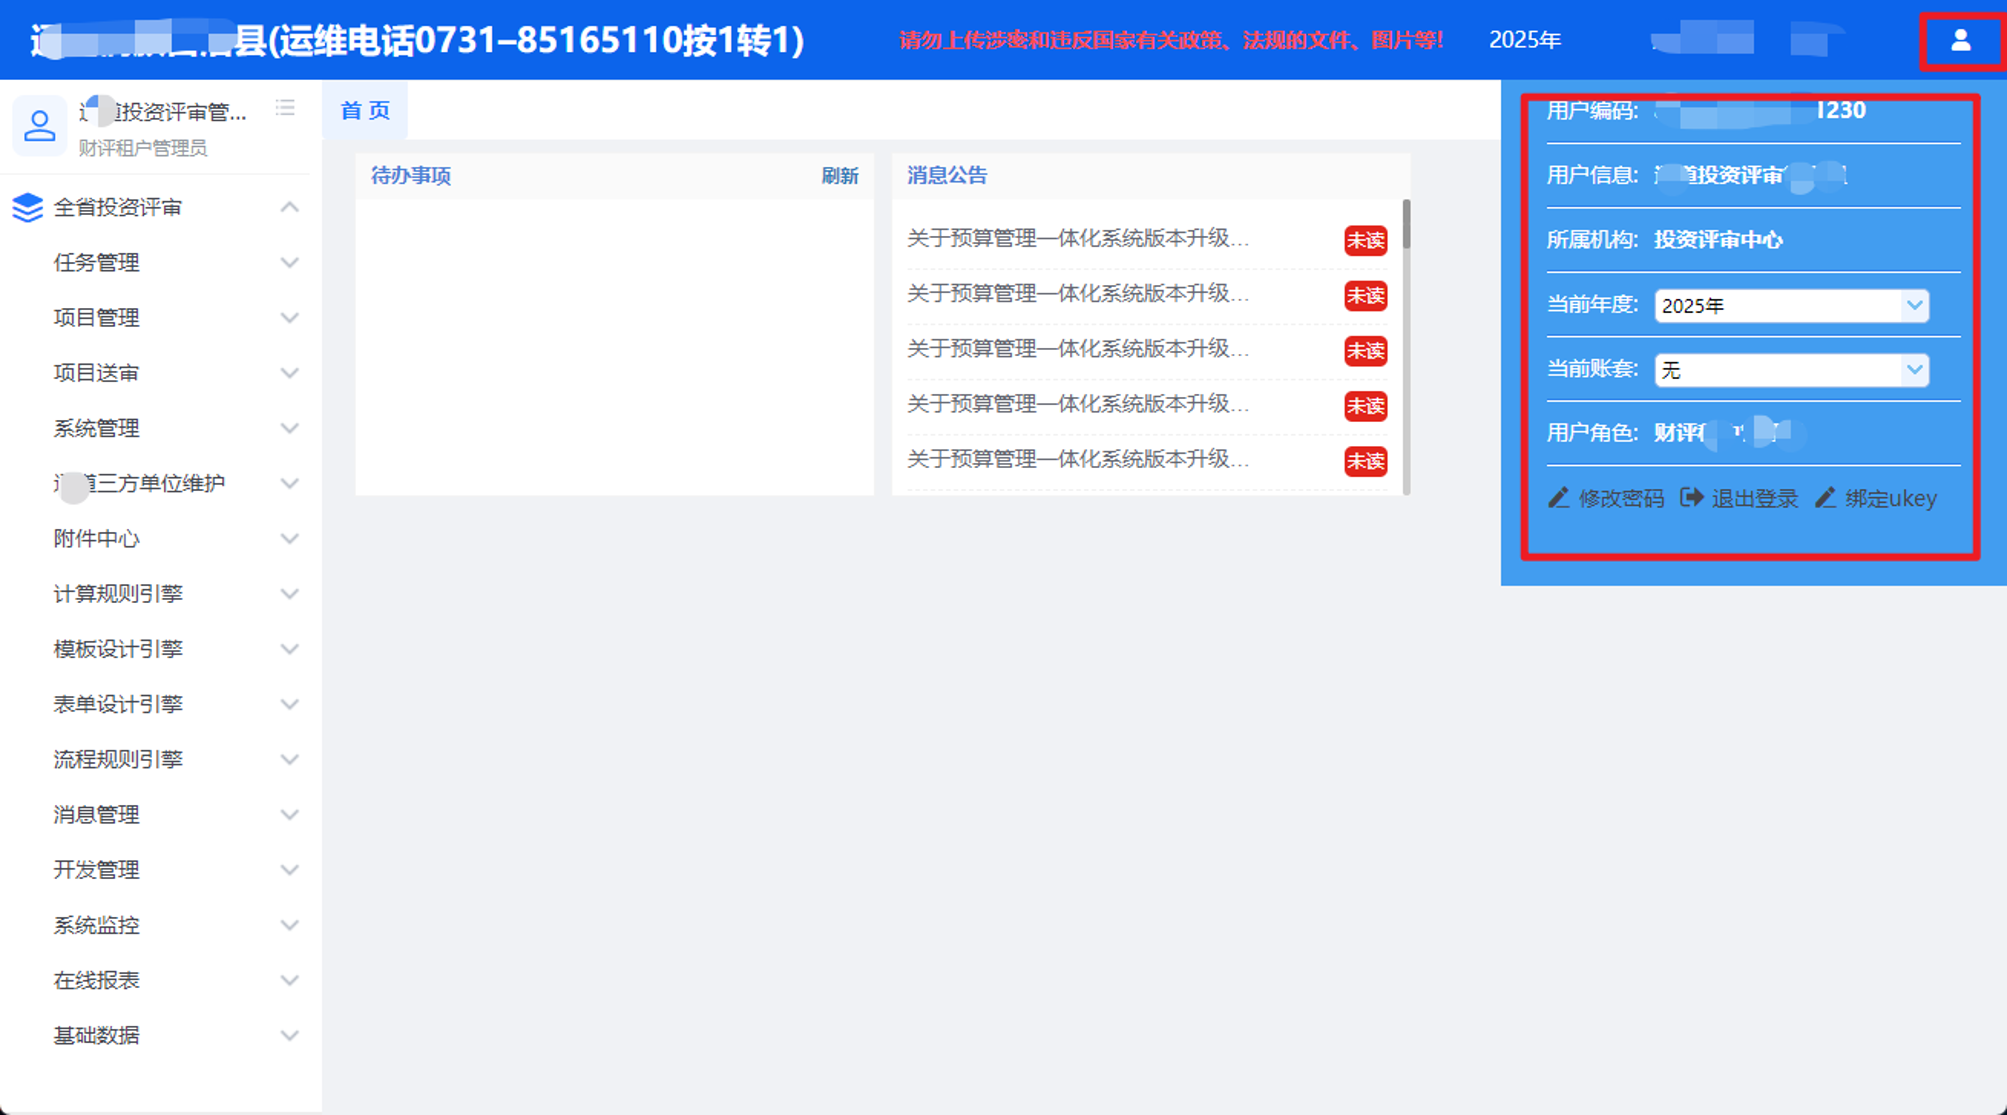Open the fifth 关于预算管理一体化 announcement
This screenshot has height=1115, width=2007.
pos(1078,459)
